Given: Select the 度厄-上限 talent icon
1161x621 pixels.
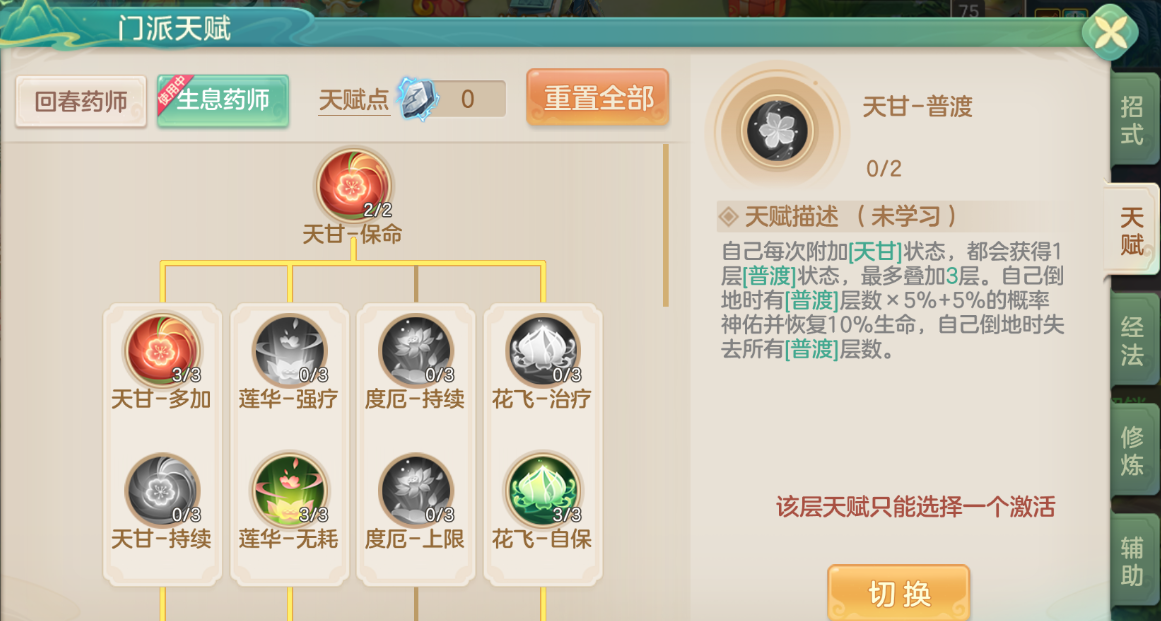Looking at the screenshot, I should tap(415, 490).
